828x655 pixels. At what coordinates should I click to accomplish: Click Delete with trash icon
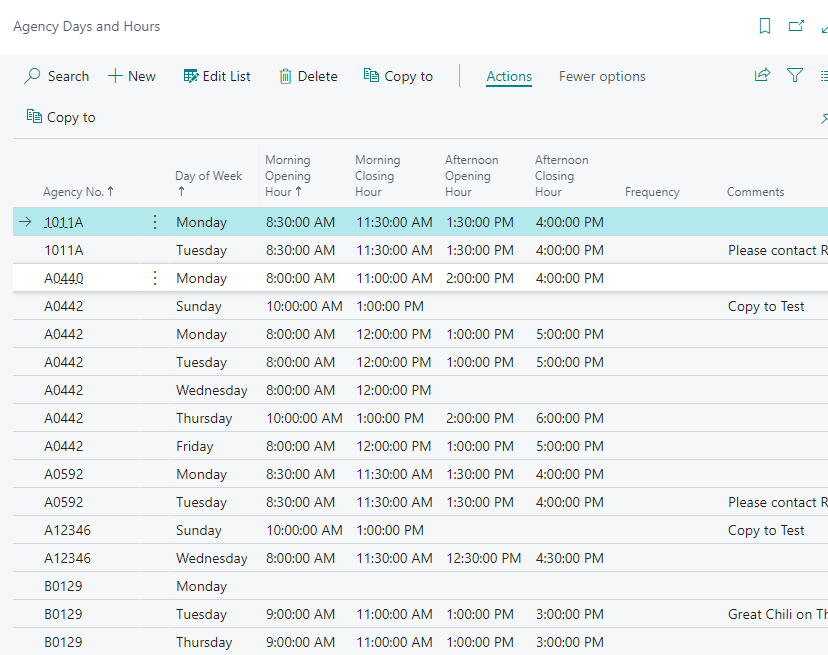coord(308,76)
